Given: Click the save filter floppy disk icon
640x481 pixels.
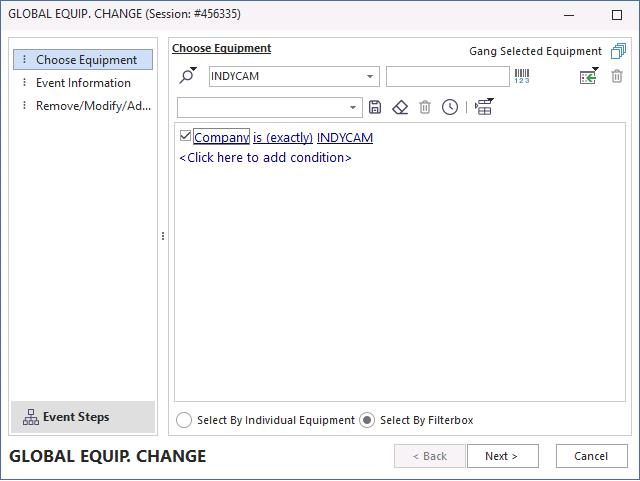Looking at the screenshot, I should coord(375,107).
